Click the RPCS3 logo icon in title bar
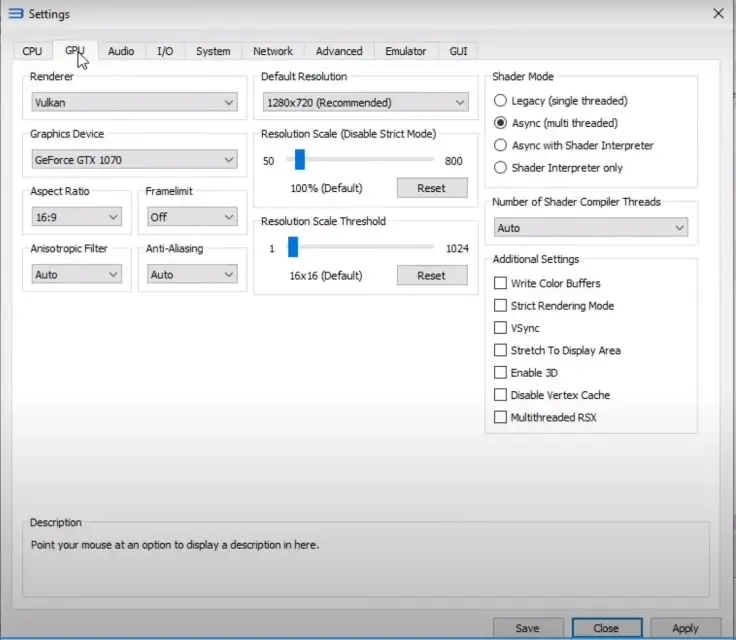 [16, 14]
